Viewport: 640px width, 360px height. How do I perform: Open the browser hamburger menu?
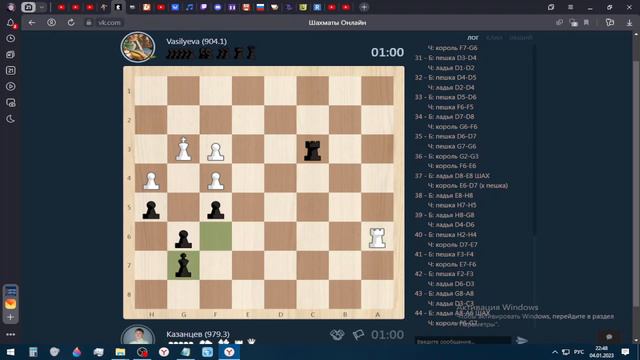pyautogui.click(x=570, y=7)
